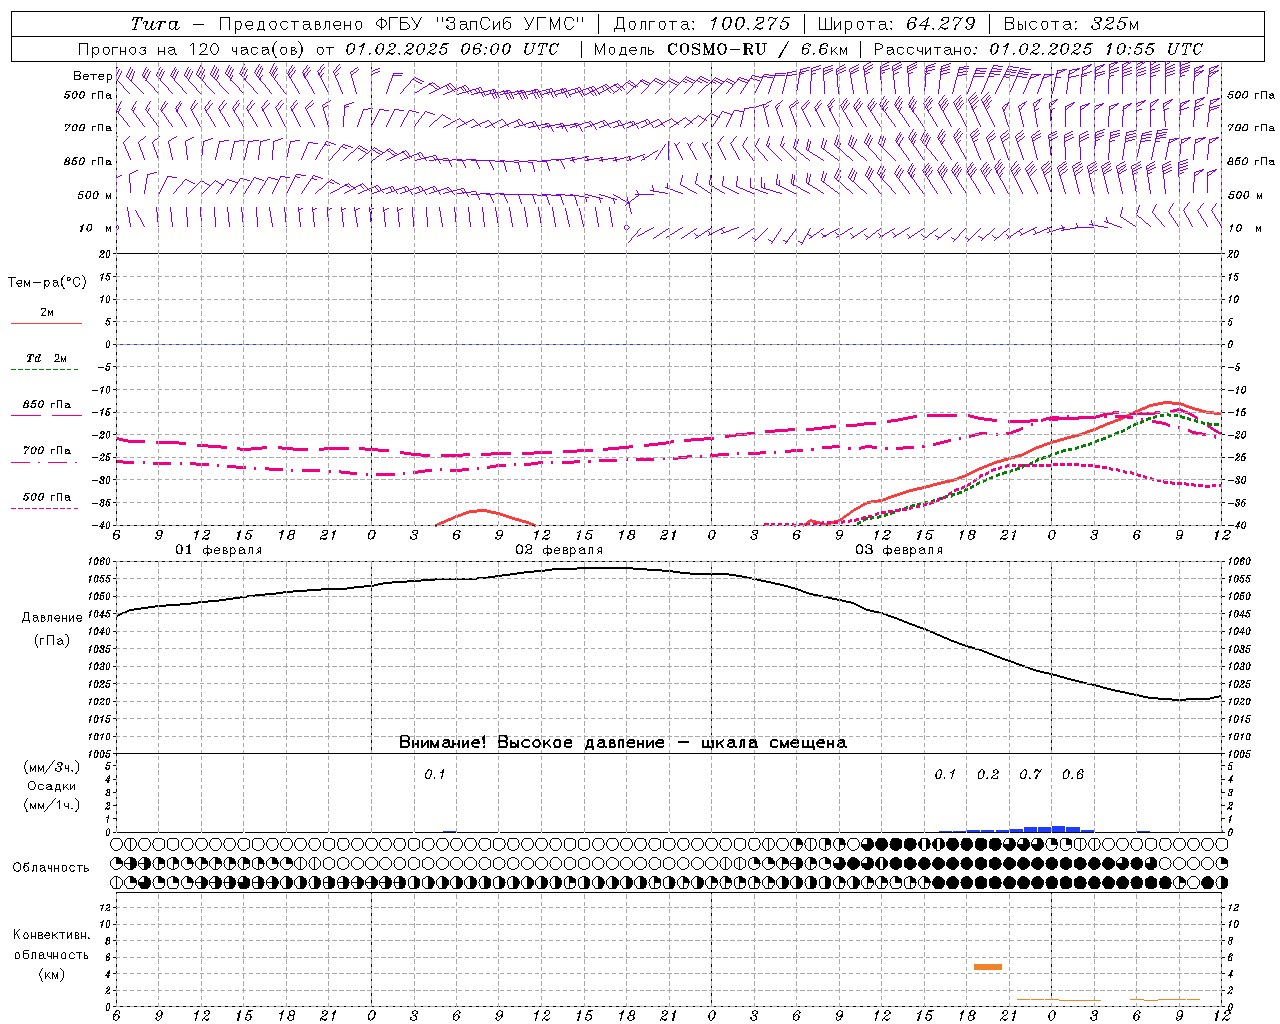Click the "Осадки" precipitation label
Viewport: 1280px width, 1024px height.
click(x=52, y=786)
